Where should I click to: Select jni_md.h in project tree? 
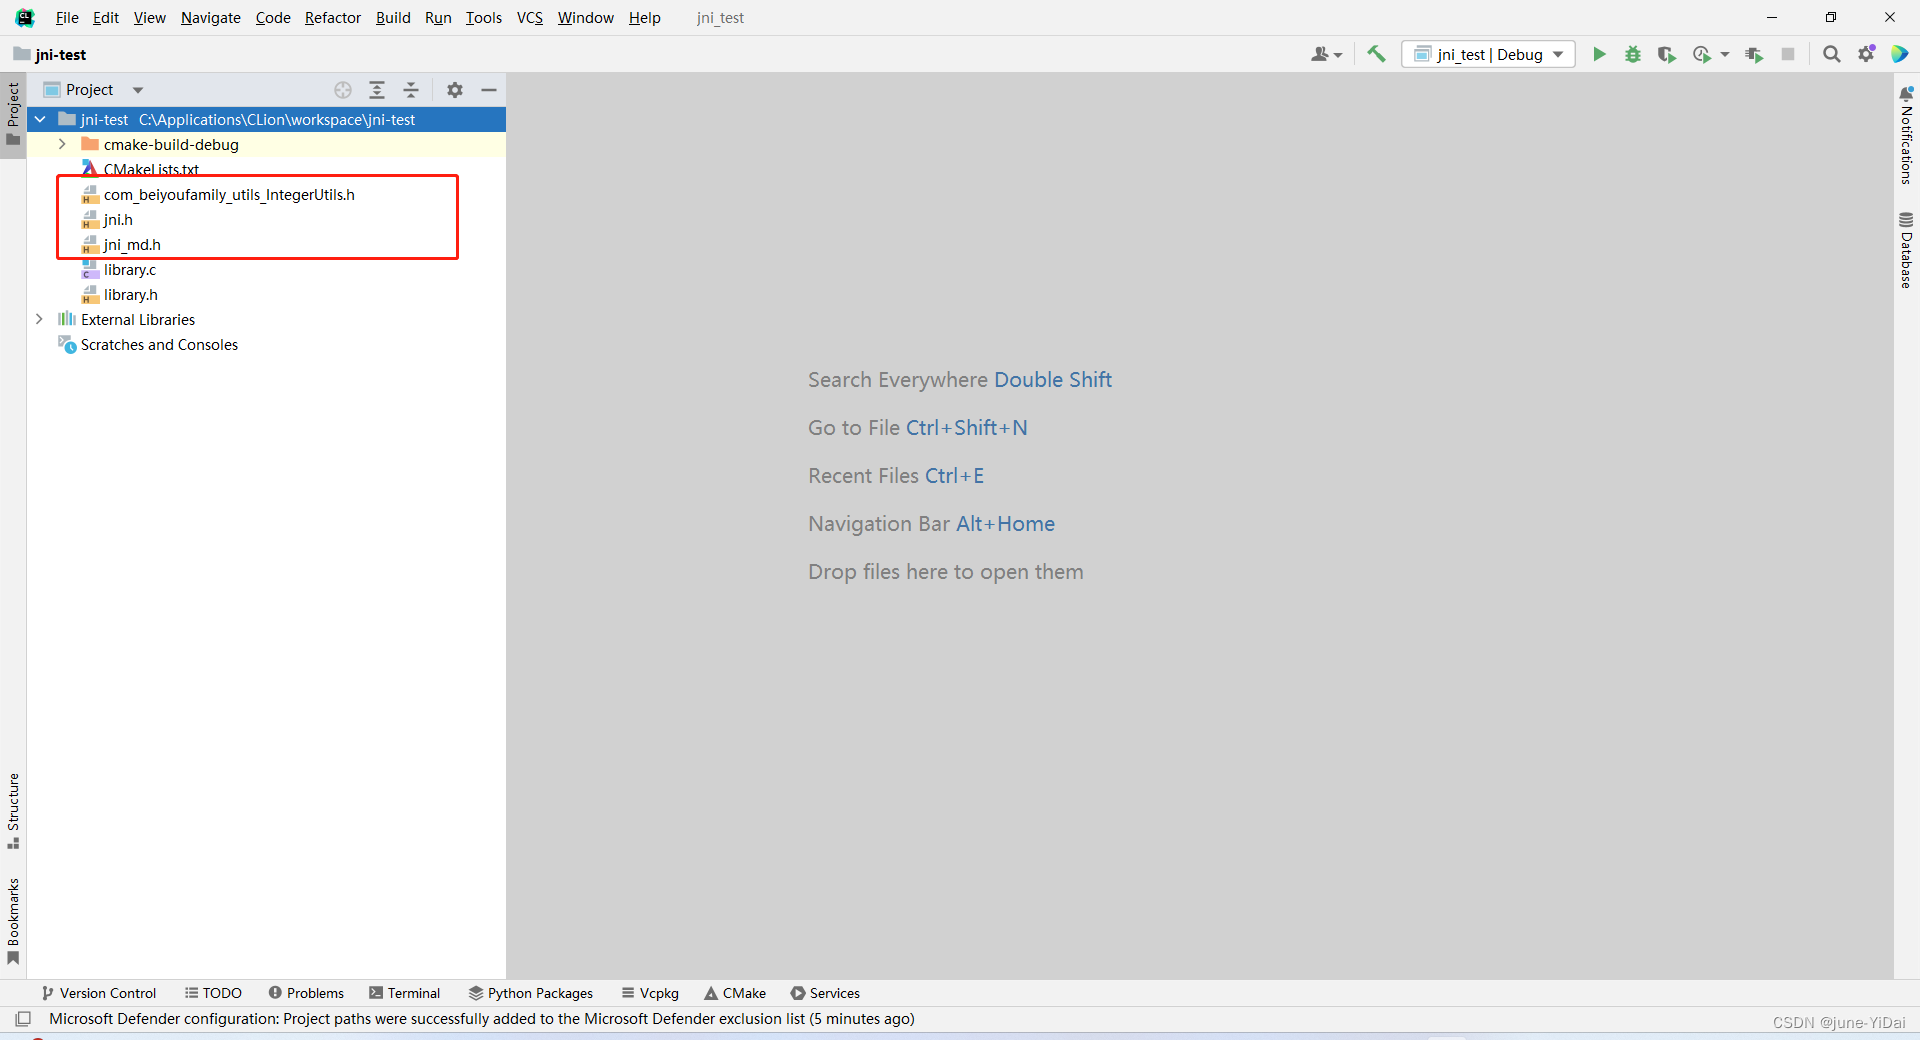click(132, 244)
